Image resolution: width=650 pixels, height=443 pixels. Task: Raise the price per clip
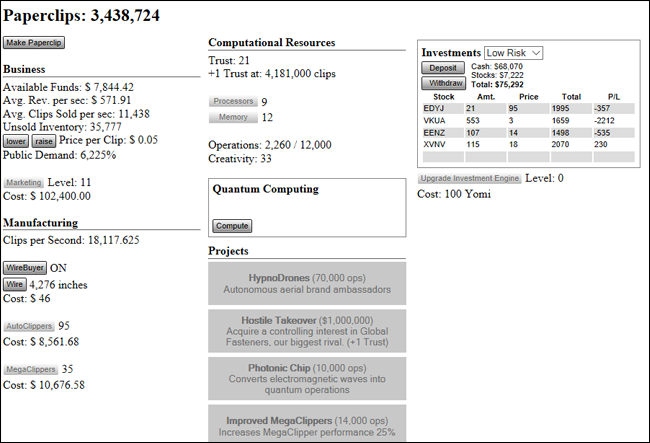coord(44,141)
